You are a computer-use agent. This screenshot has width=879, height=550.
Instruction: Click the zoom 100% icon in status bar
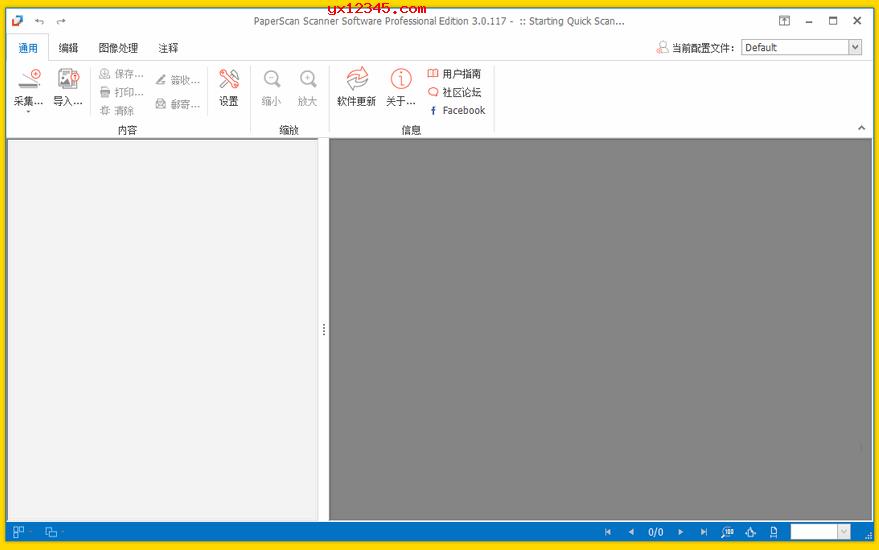point(728,531)
